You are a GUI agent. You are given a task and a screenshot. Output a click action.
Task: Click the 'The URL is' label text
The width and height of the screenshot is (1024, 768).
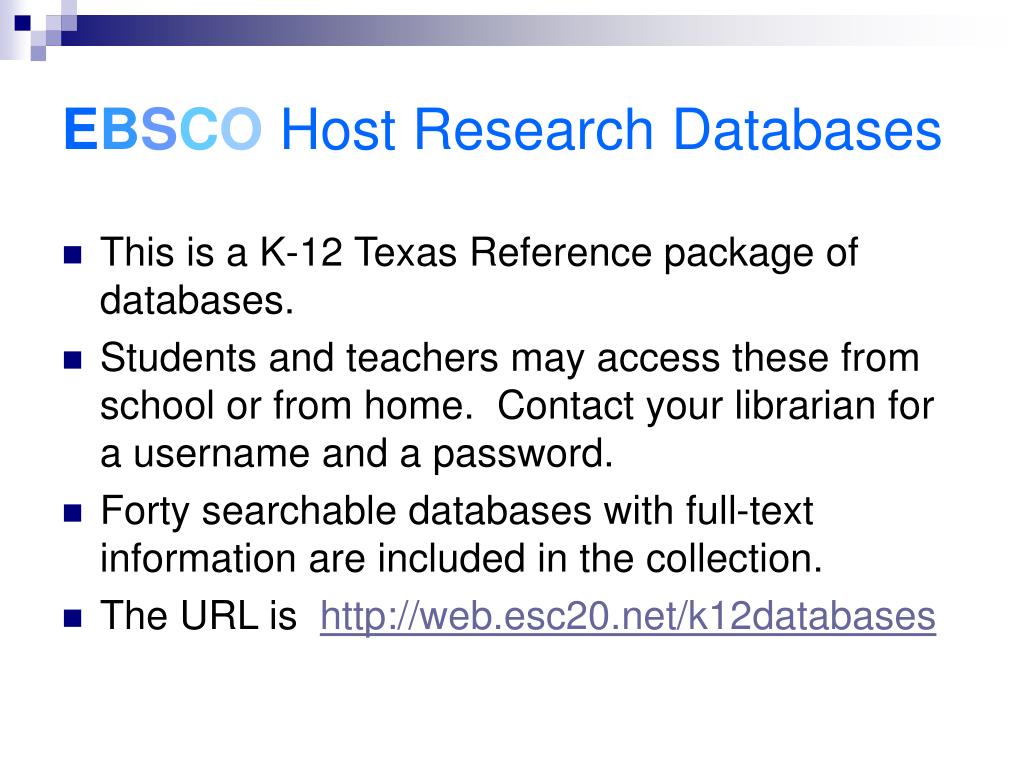199,616
